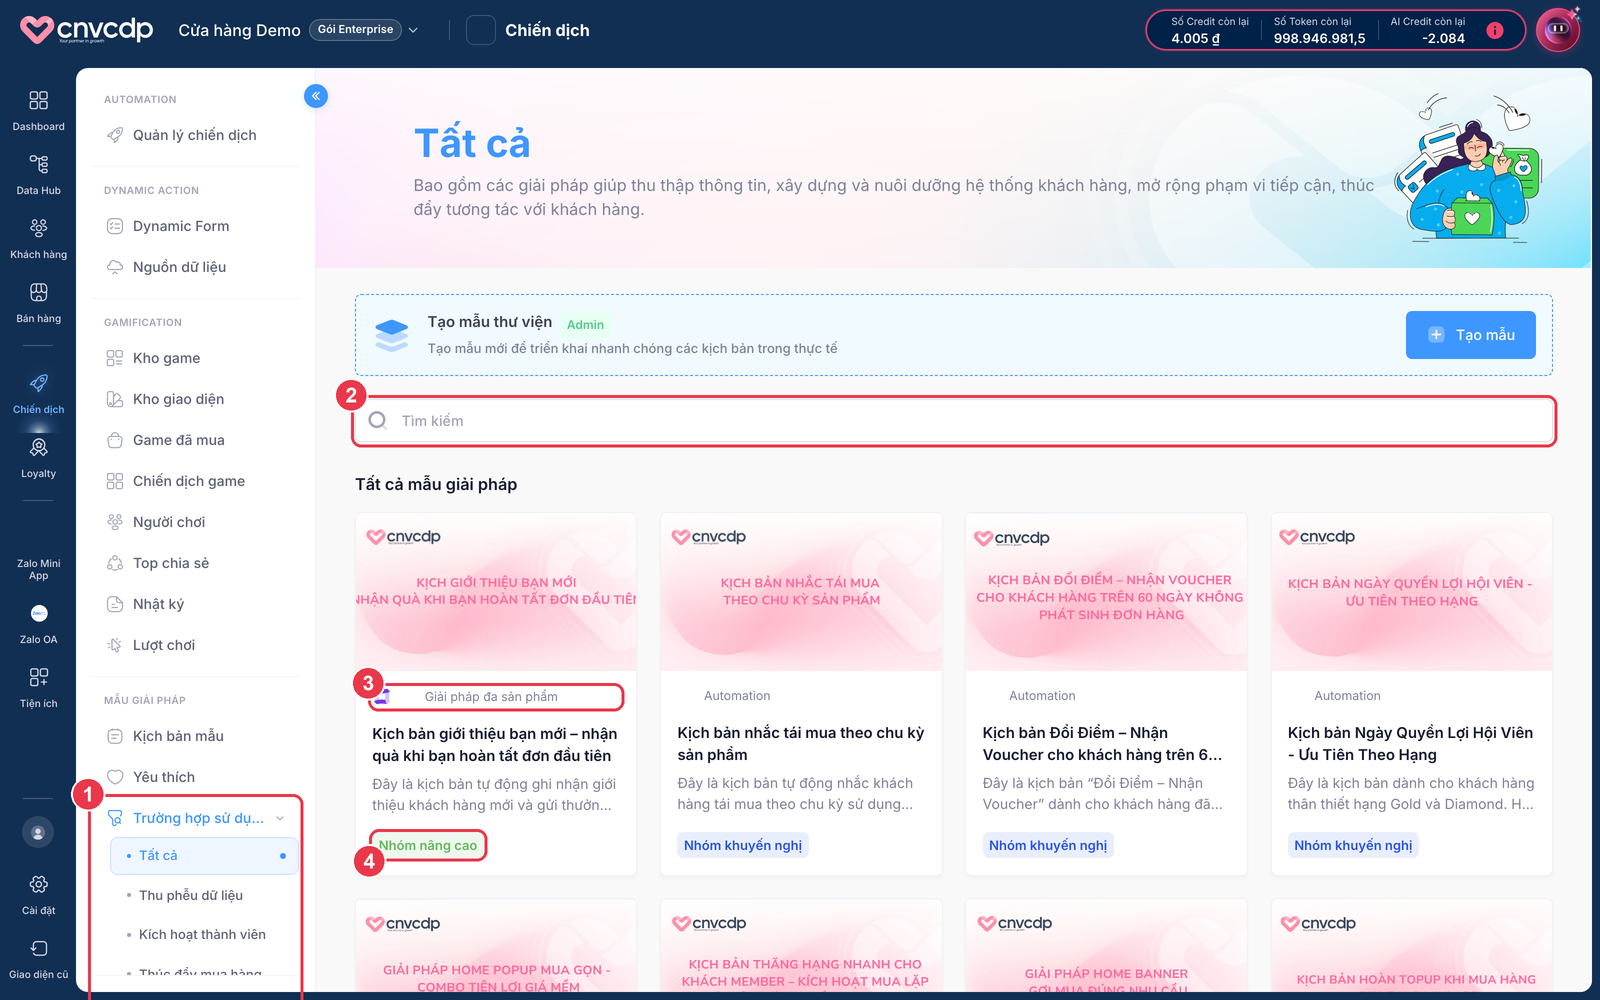1600x1000 pixels.
Task: Click the Tìm kiếm search field
Action: (954, 421)
